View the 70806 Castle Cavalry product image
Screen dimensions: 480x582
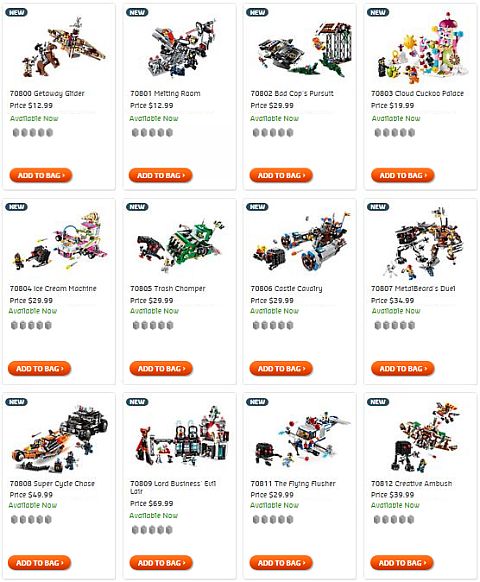point(301,242)
